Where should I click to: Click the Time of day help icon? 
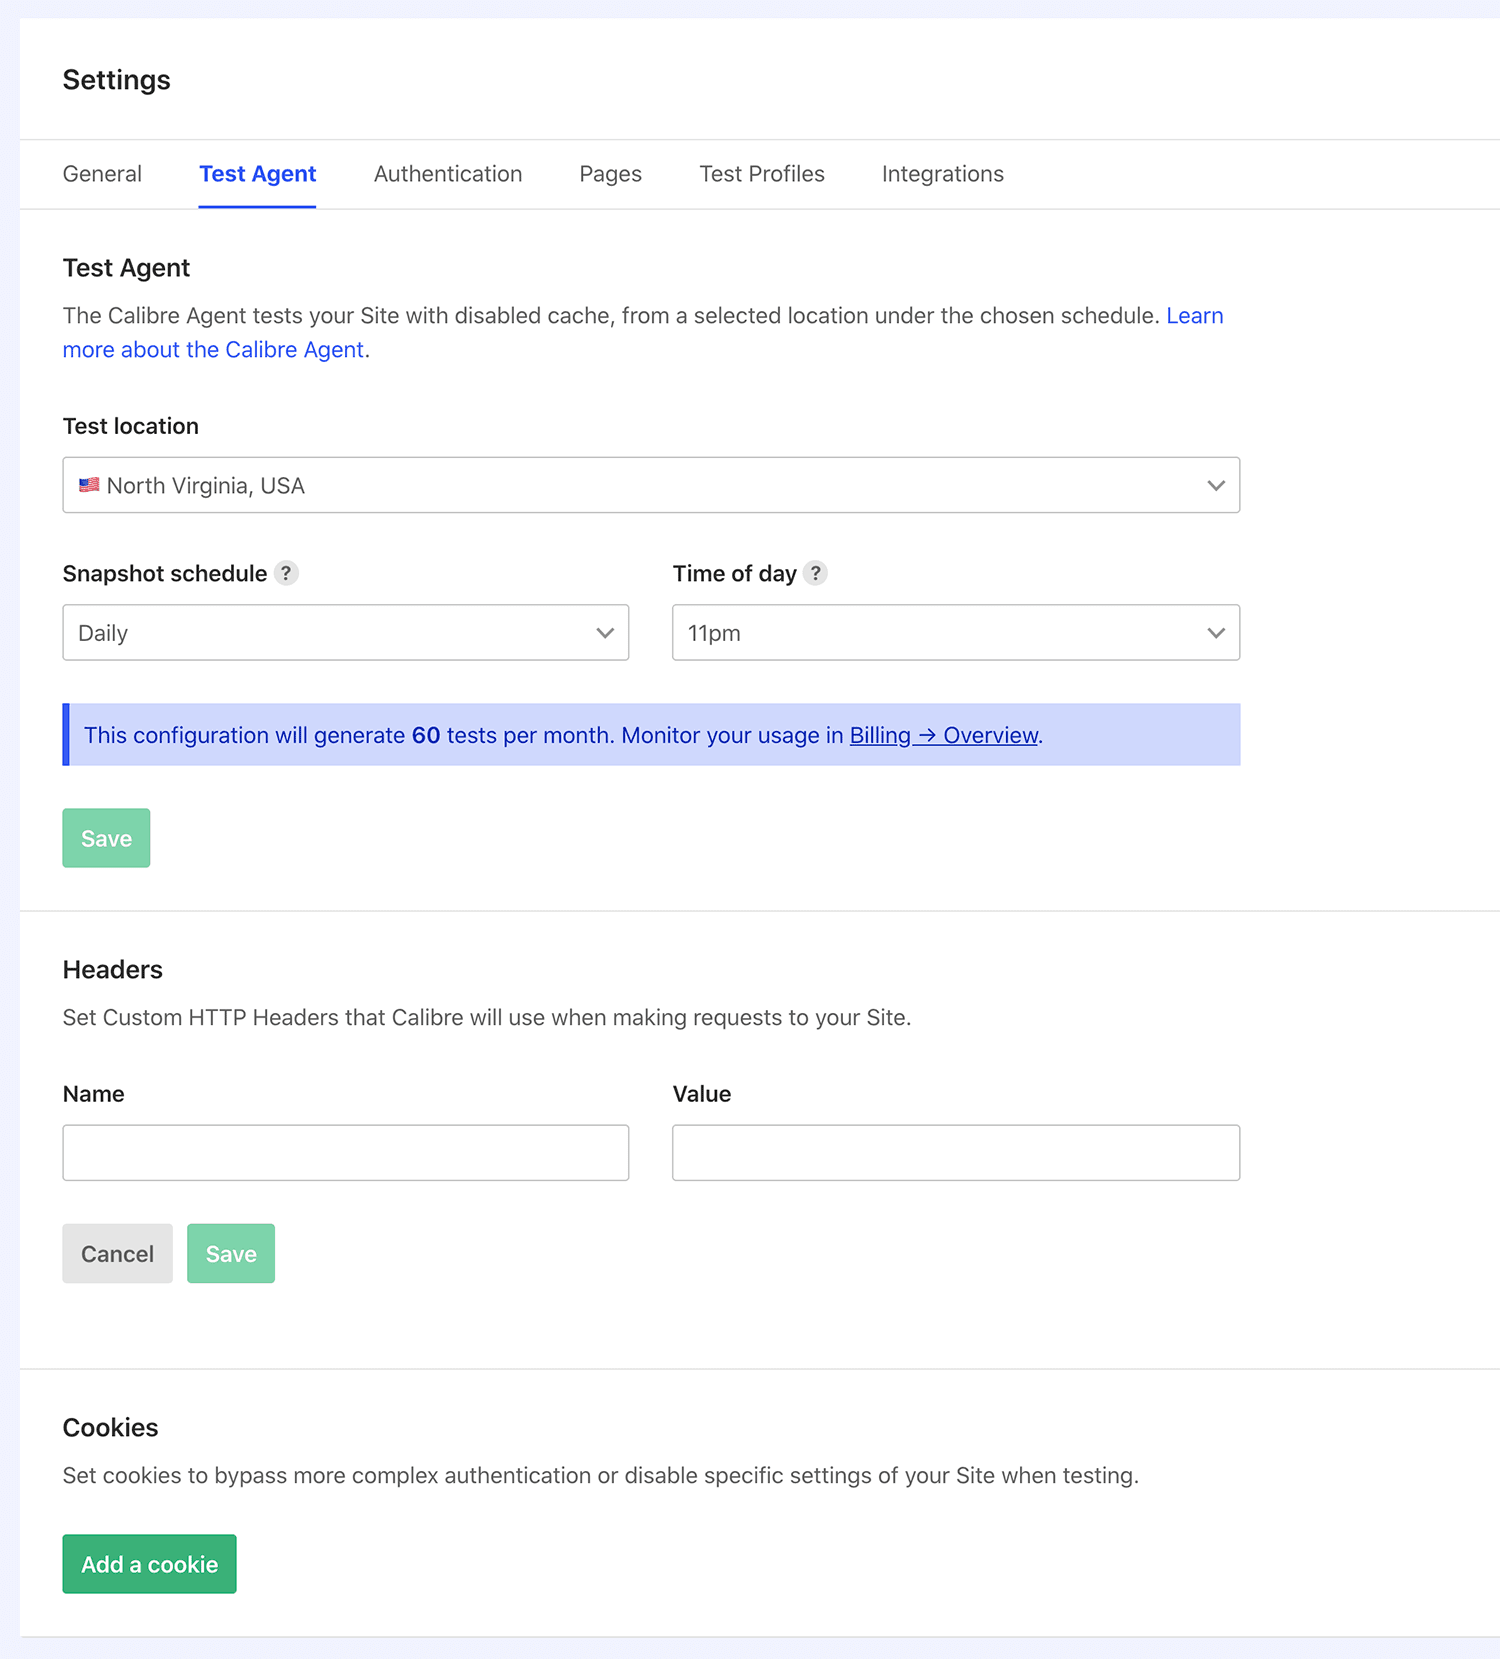tap(815, 573)
